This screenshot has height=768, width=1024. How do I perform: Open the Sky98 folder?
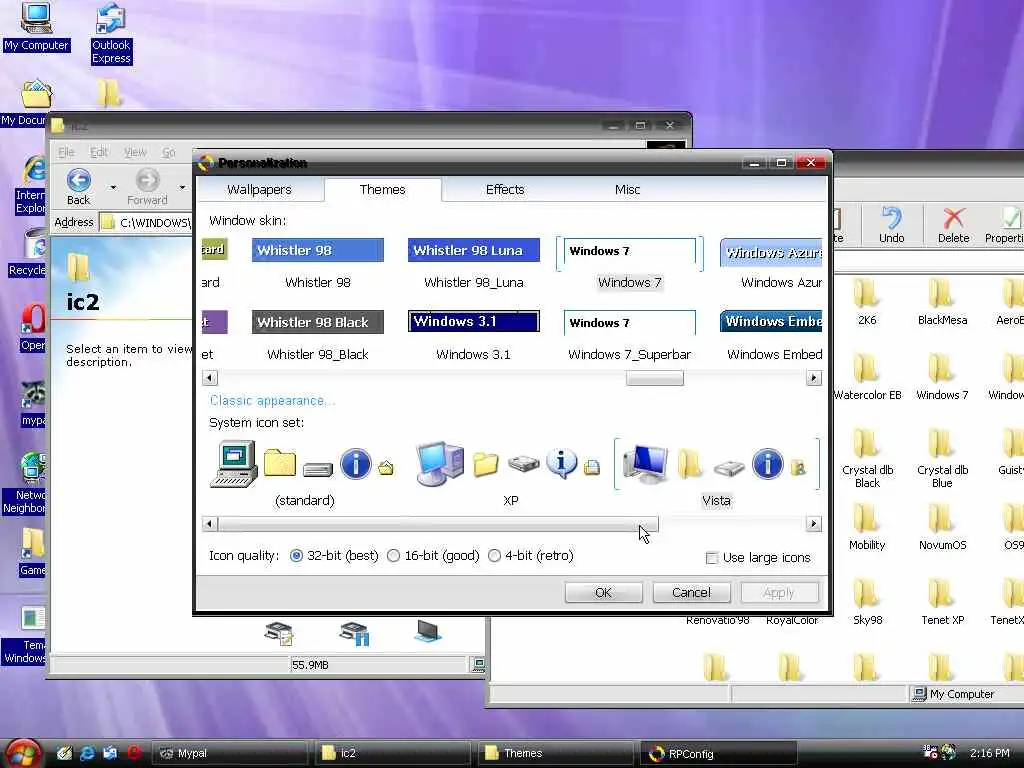[x=867, y=602]
